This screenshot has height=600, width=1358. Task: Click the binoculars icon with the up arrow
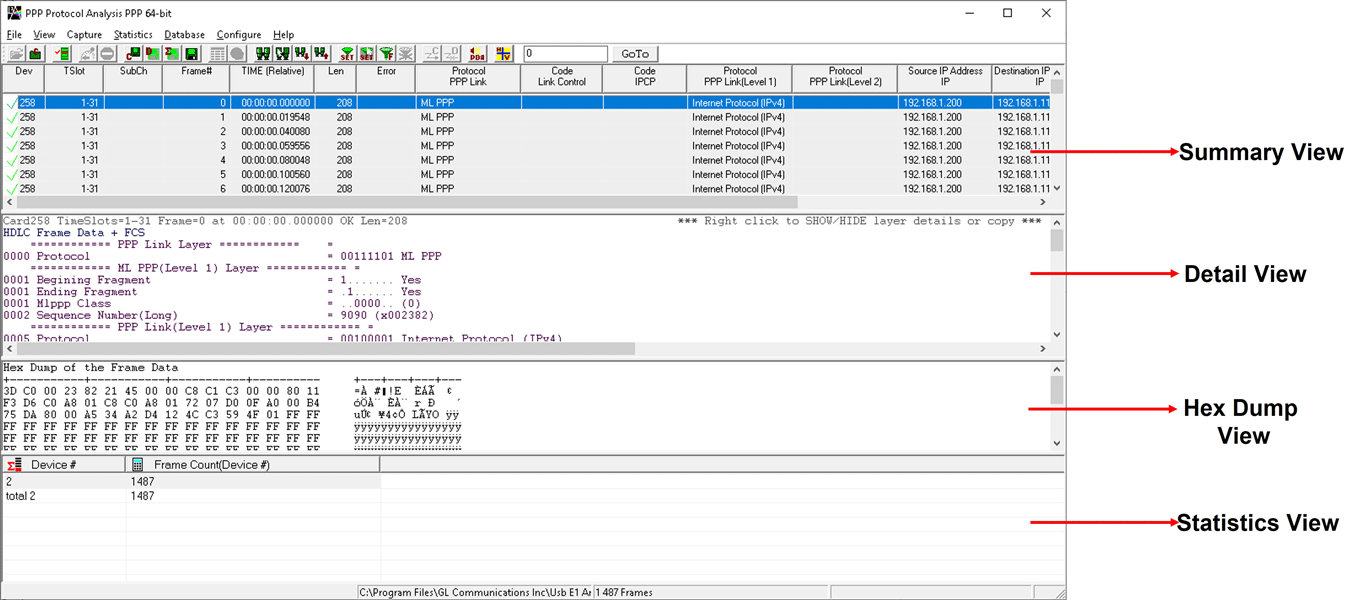click(321, 53)
